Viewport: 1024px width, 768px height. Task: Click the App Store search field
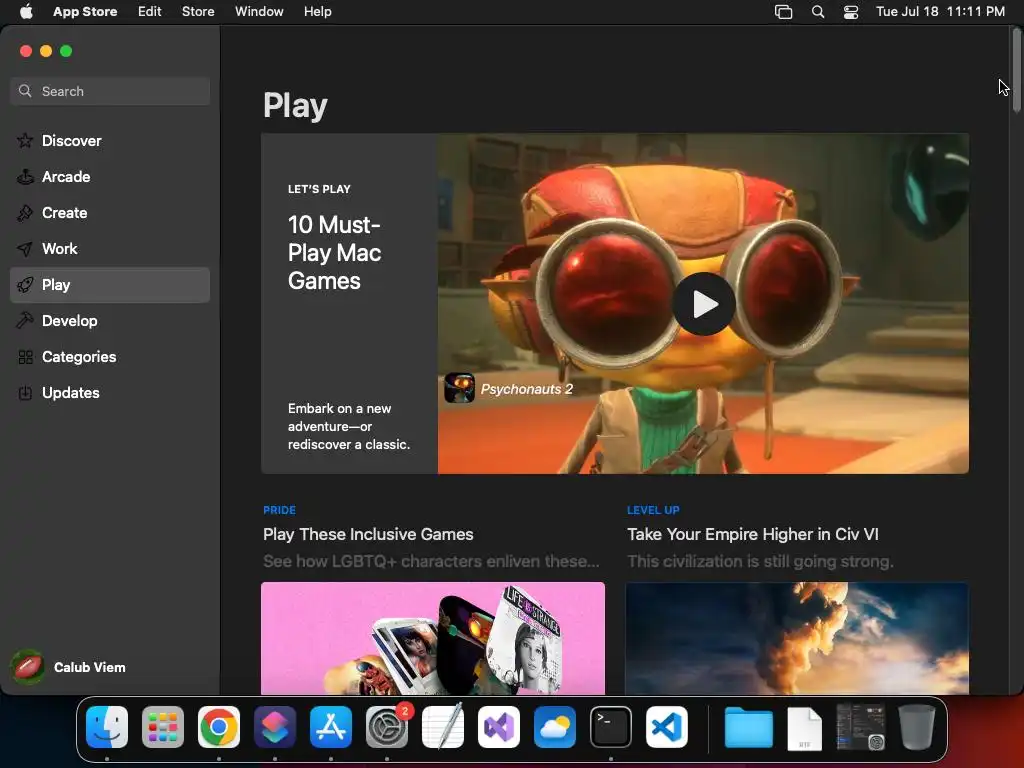coord(110,91)
